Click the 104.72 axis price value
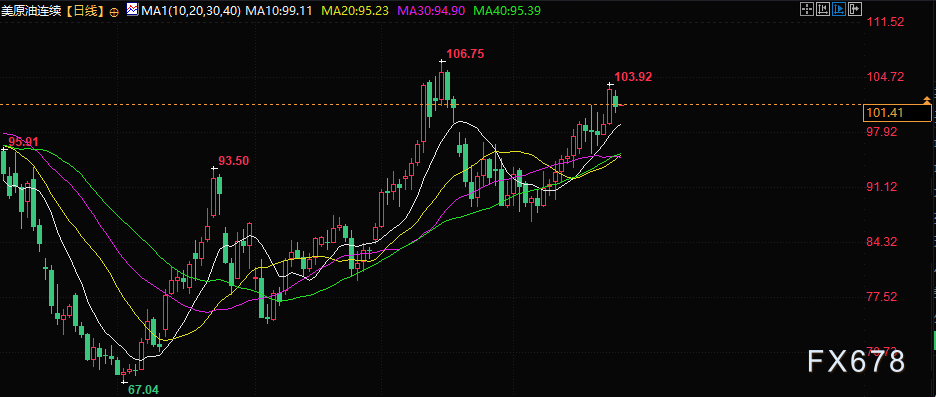 point(885,77)
